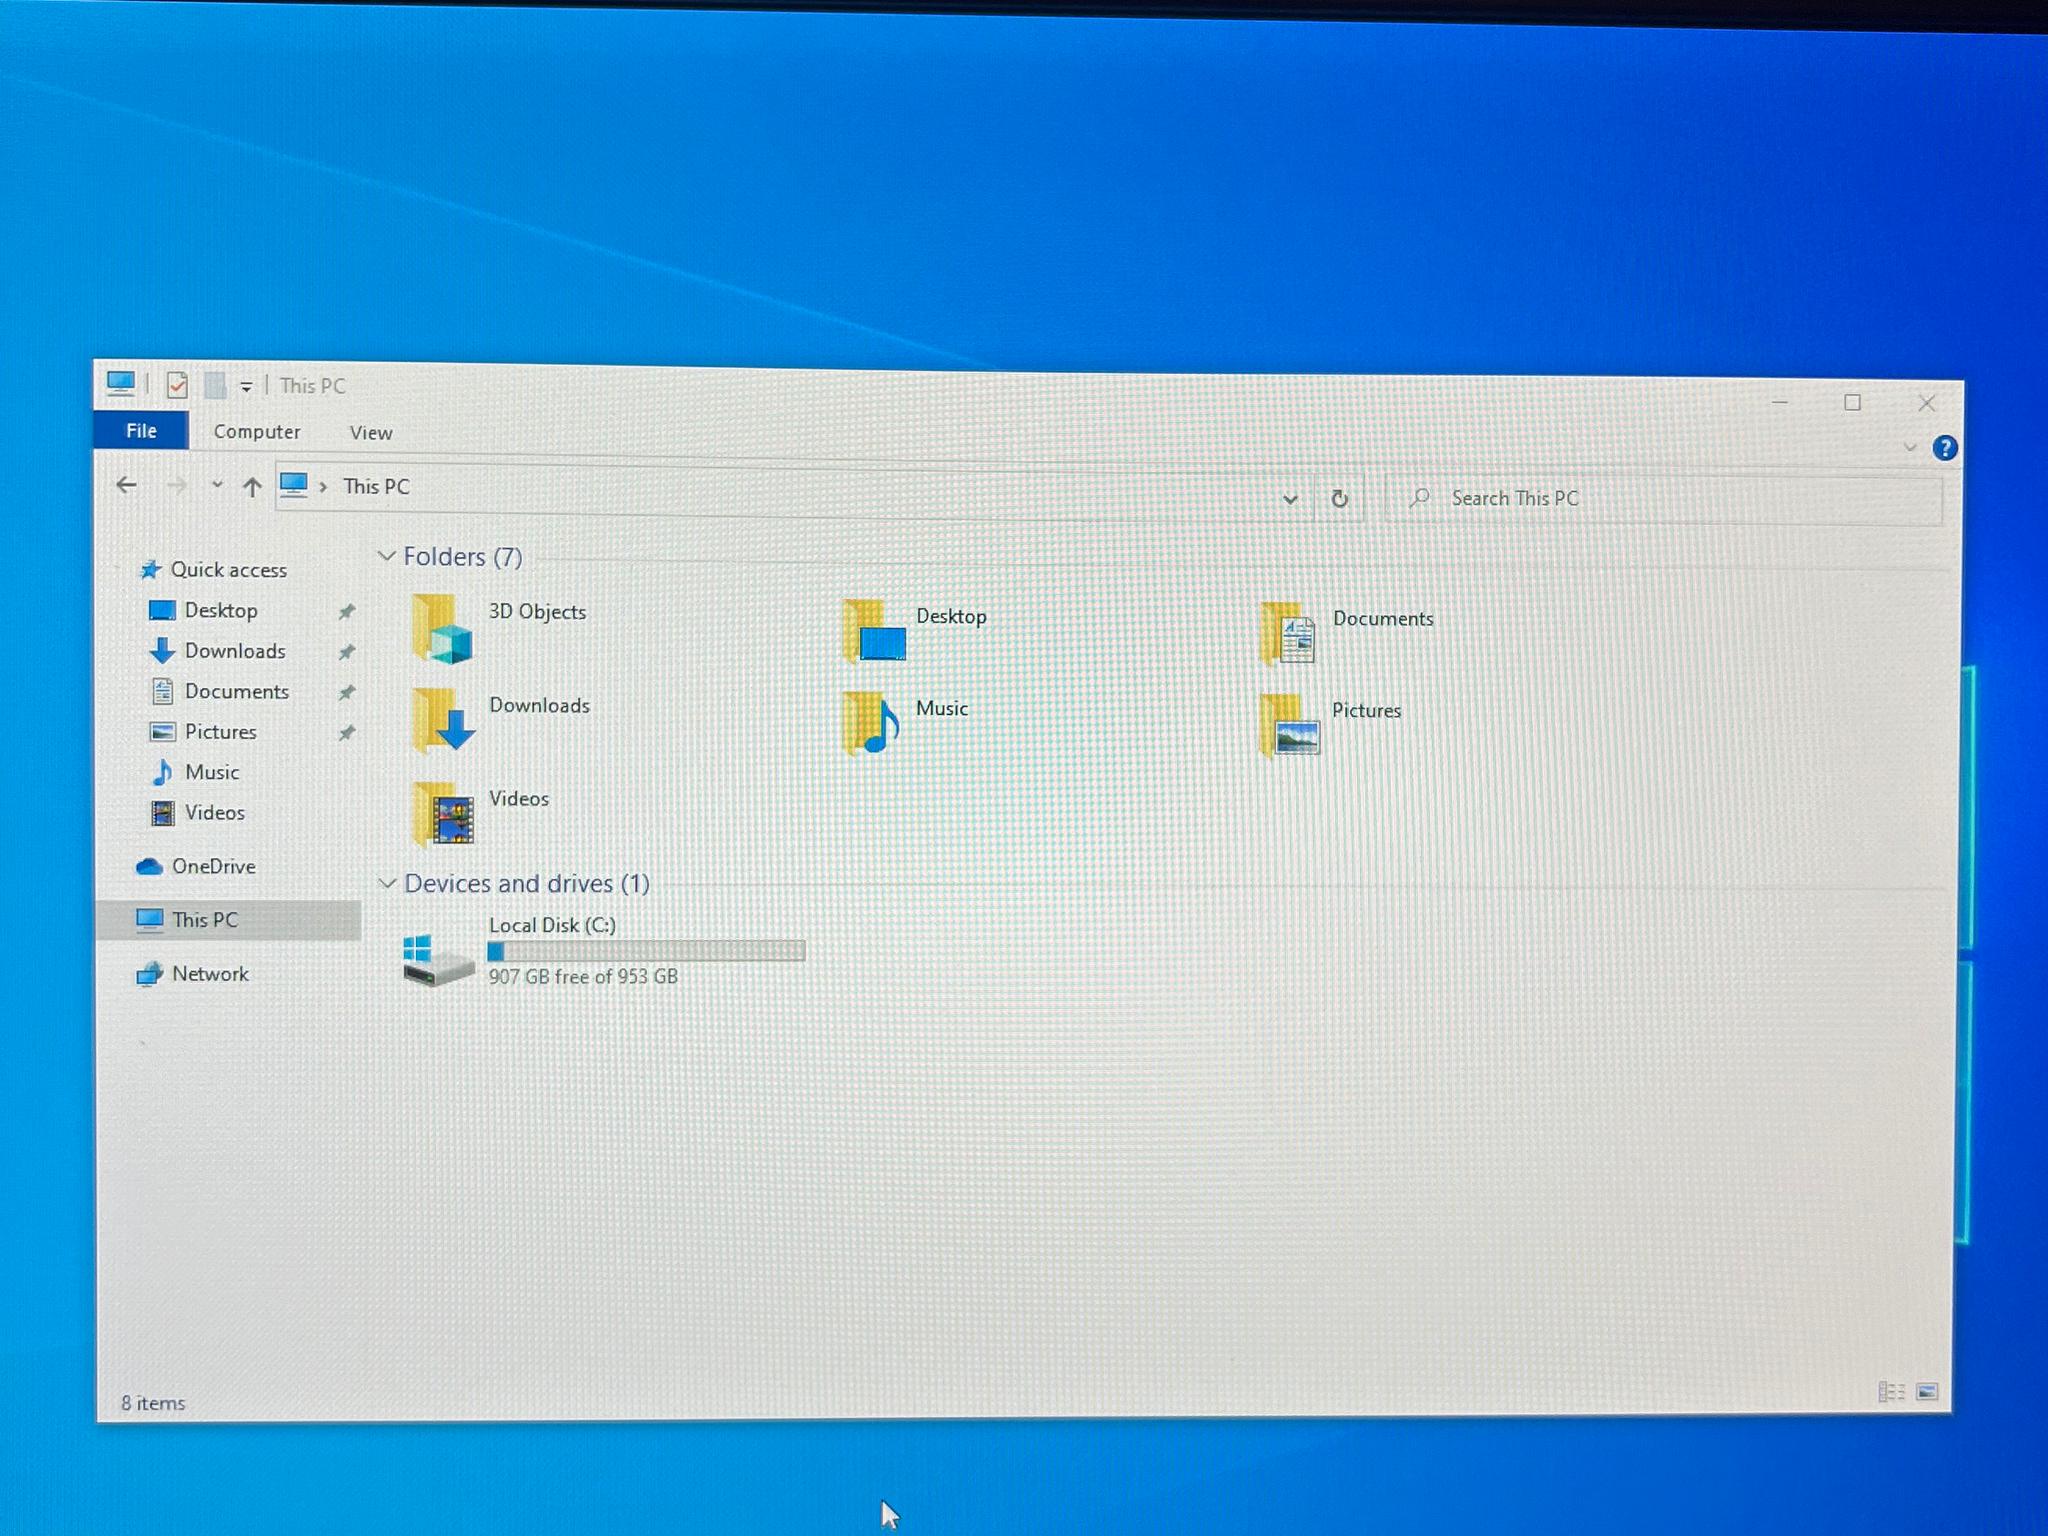
Task: Select the Pictures folder in Folders group
Action: pos(1289,724)
